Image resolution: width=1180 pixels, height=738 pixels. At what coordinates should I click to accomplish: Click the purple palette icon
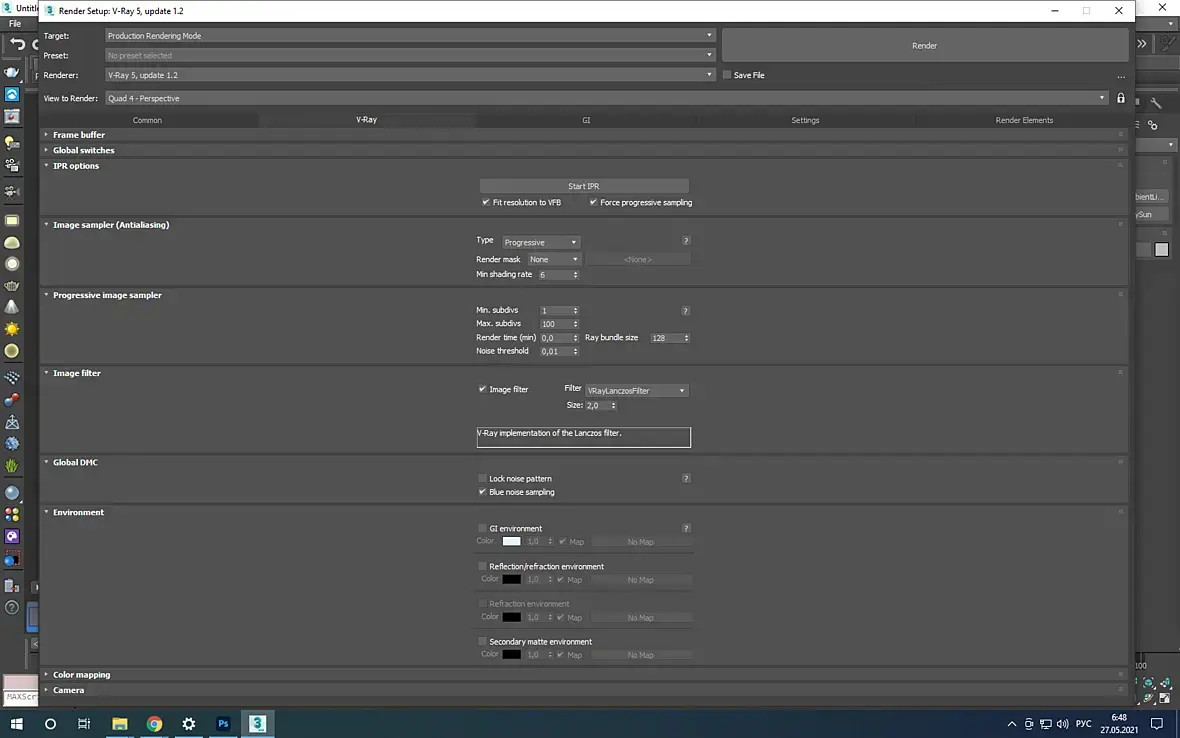(12, 536)
